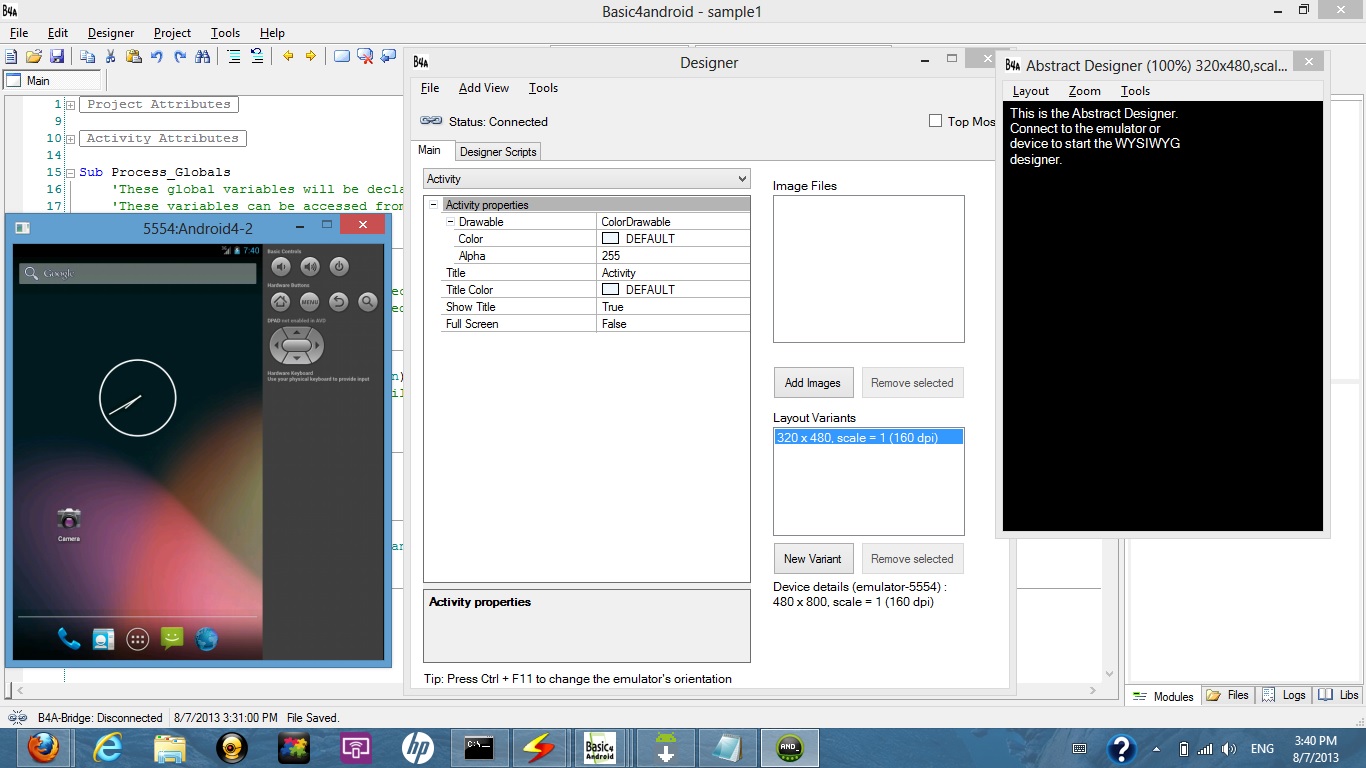This screenshot has width=1366, height=768.
Task: Open the app drawer in emulator dock
Action: coord(138,639)
